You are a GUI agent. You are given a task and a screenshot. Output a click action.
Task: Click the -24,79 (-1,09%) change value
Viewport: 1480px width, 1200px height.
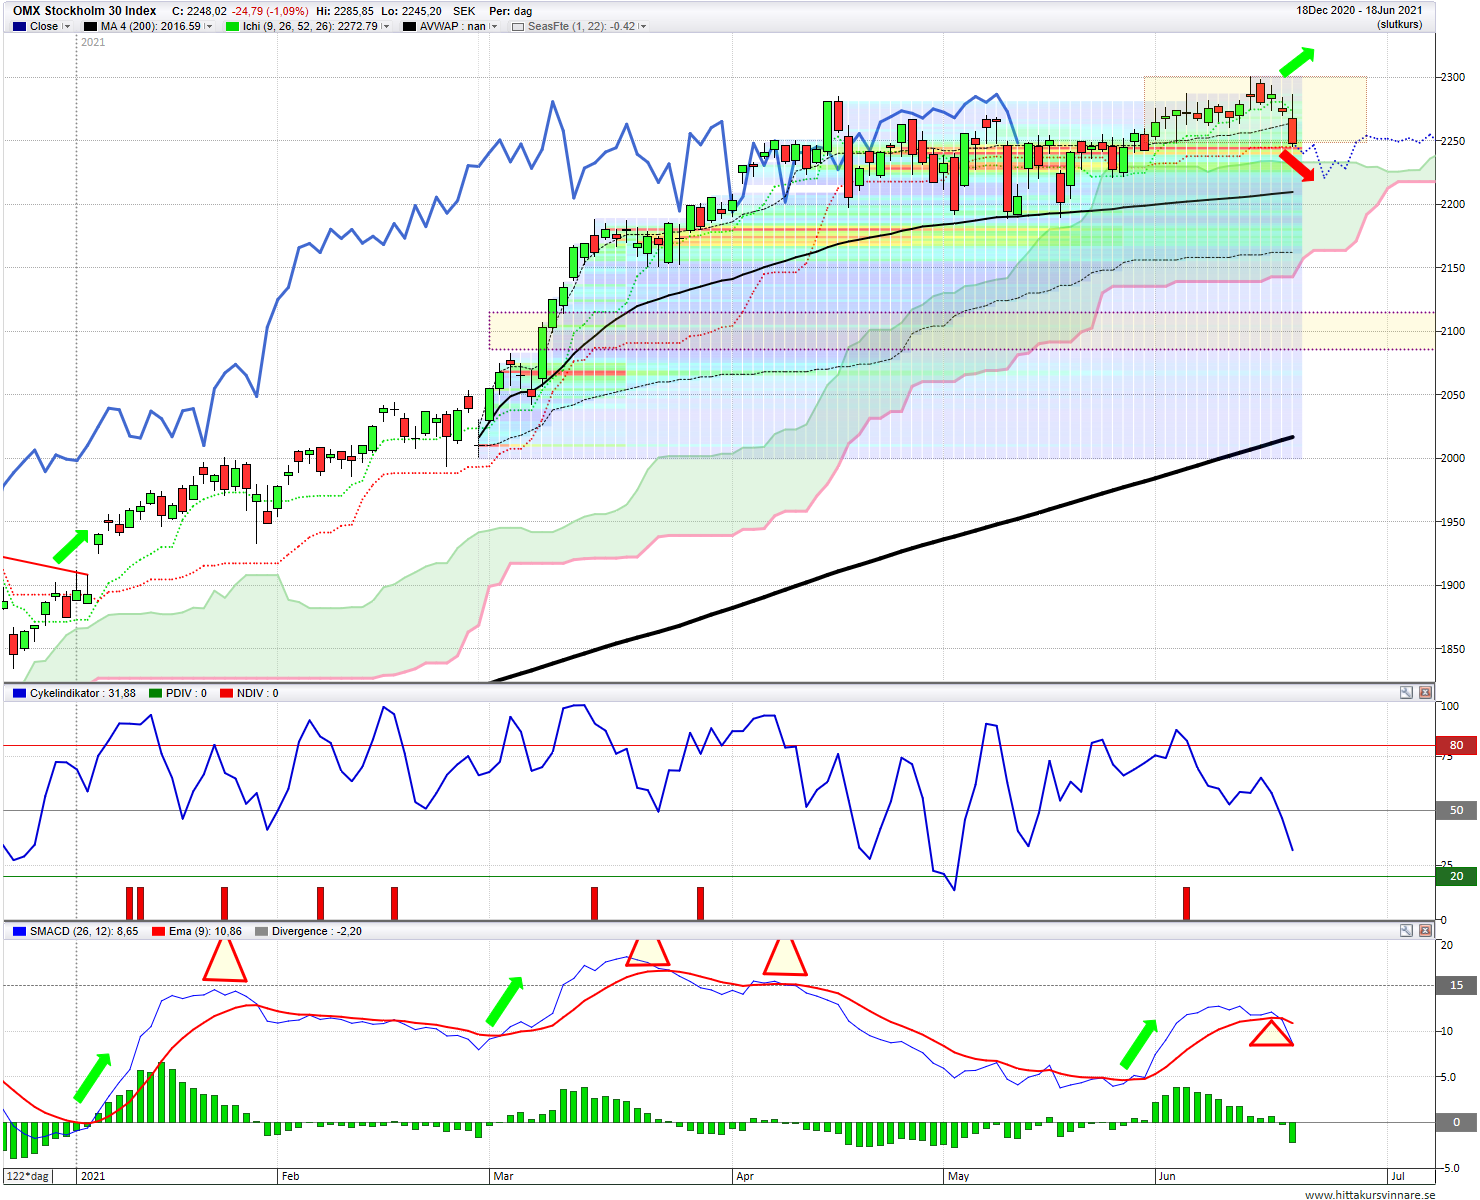(x=270, y=12)
